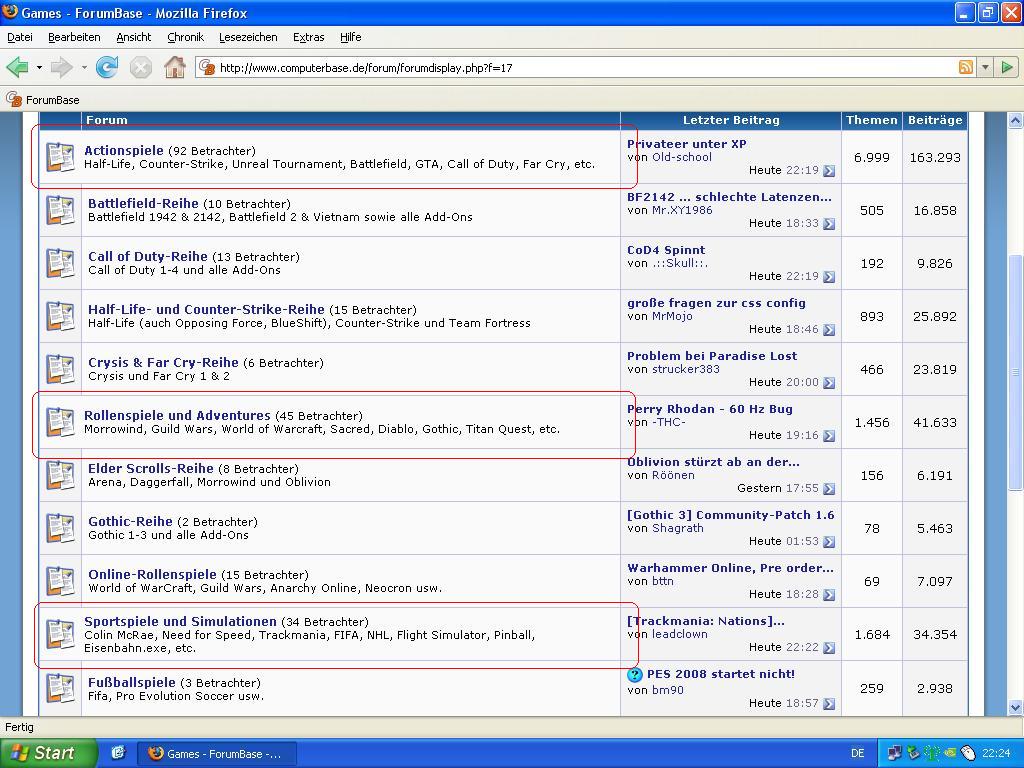Click the Forward arrow button
This screenshot has width=1024, height=768.
click(61, 67)
